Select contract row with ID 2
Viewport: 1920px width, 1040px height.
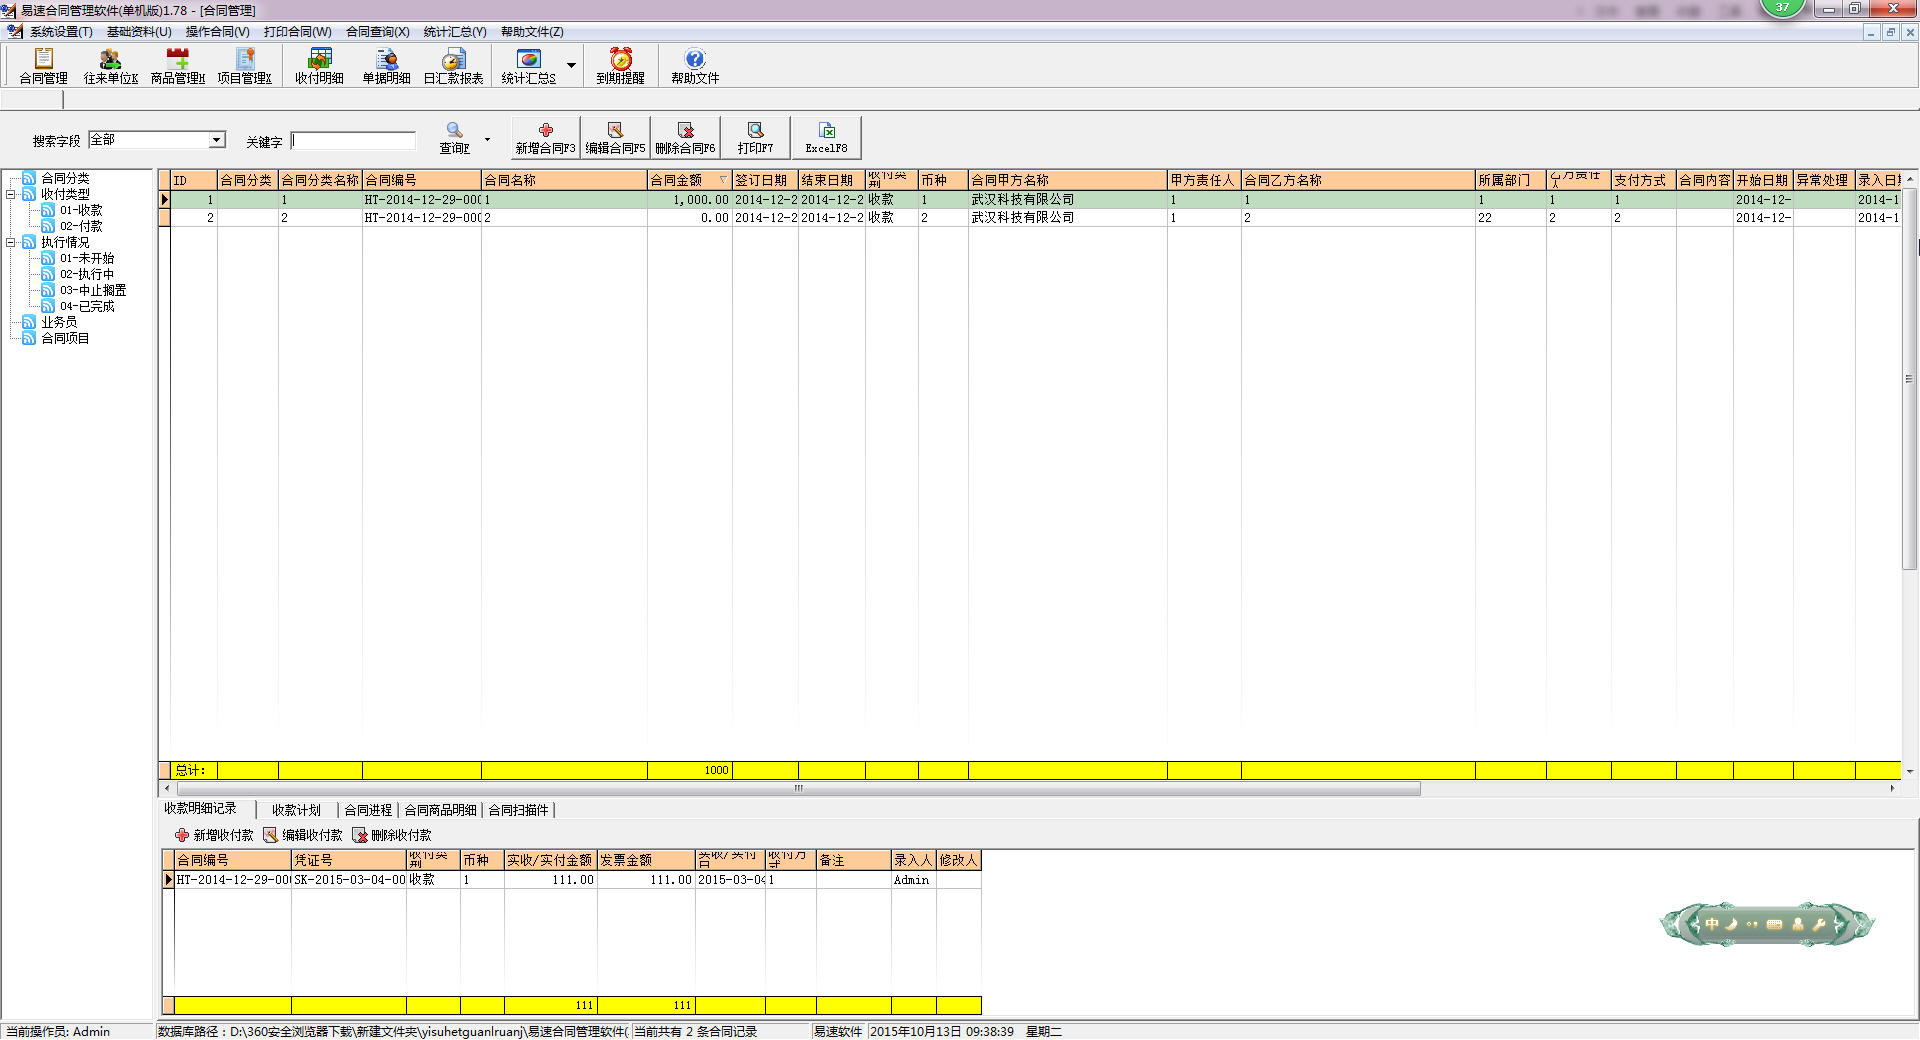click(x=1030, y=217)
